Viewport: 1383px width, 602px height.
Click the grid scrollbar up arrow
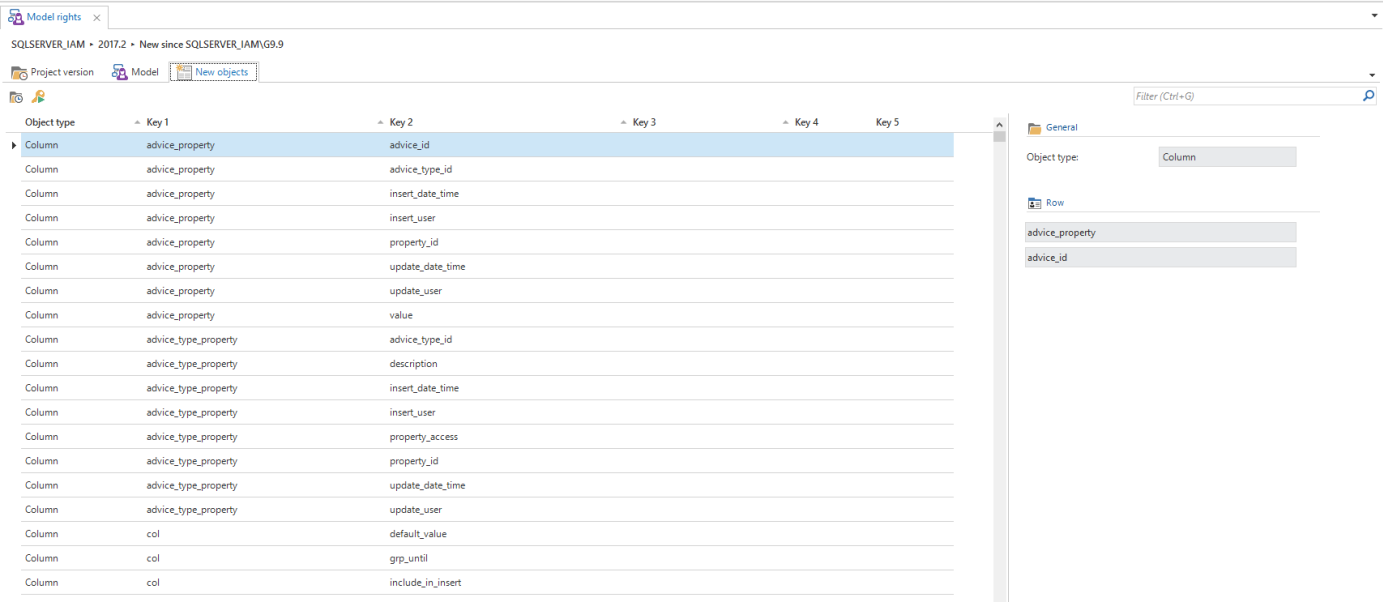(x=999, y=123)
